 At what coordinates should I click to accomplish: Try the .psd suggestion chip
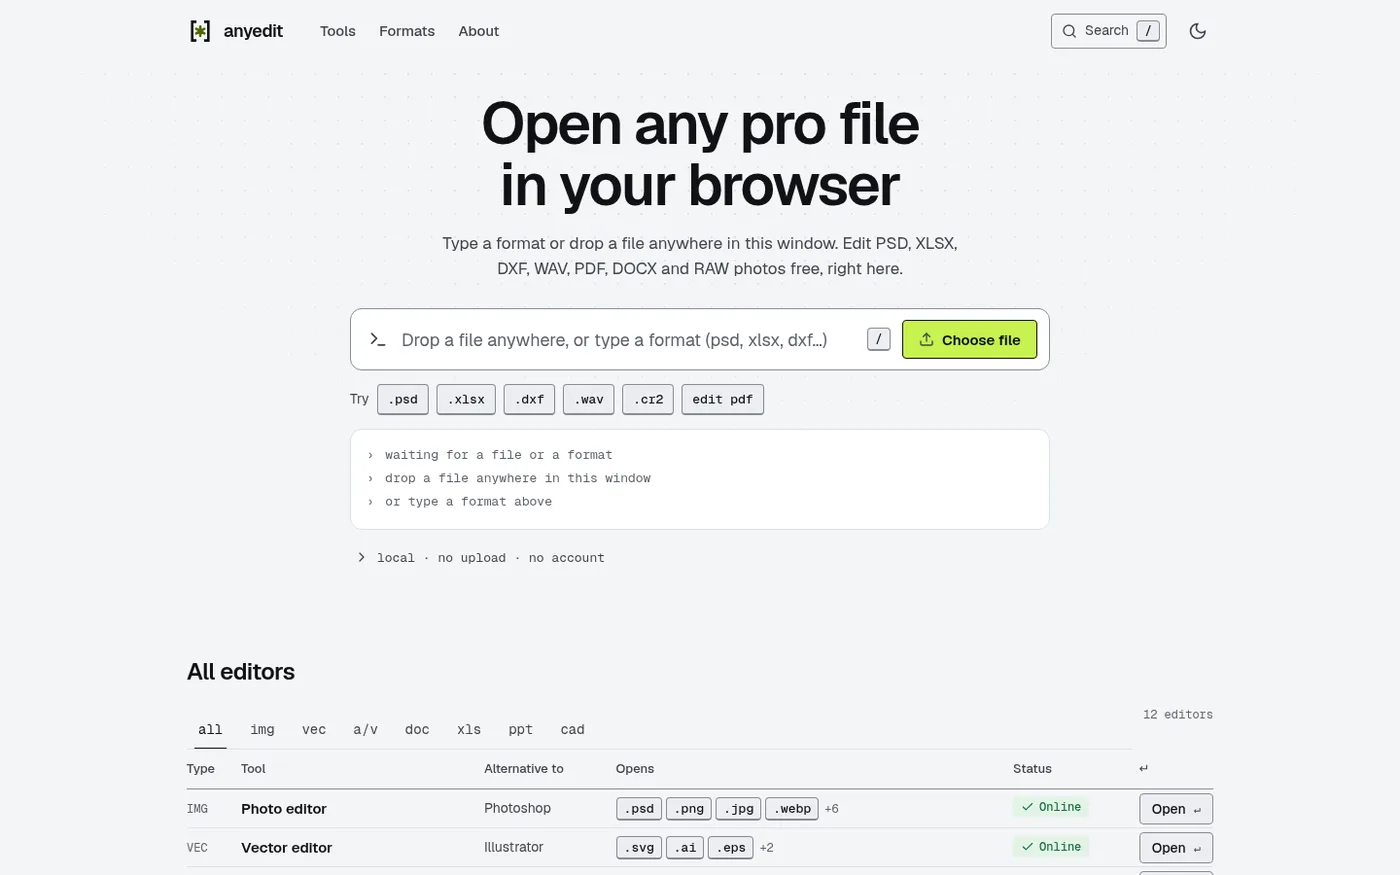coord(403,399)
